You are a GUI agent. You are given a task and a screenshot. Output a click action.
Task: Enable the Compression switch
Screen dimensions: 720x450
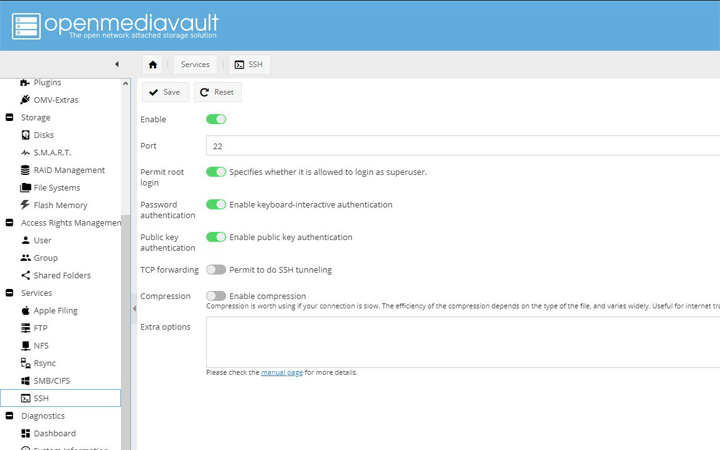click(x=216, y=296)
